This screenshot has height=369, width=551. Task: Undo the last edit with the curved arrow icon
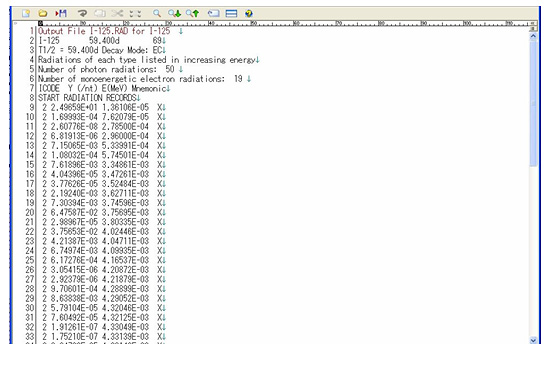pyautogui.click(x=83, y=13)
